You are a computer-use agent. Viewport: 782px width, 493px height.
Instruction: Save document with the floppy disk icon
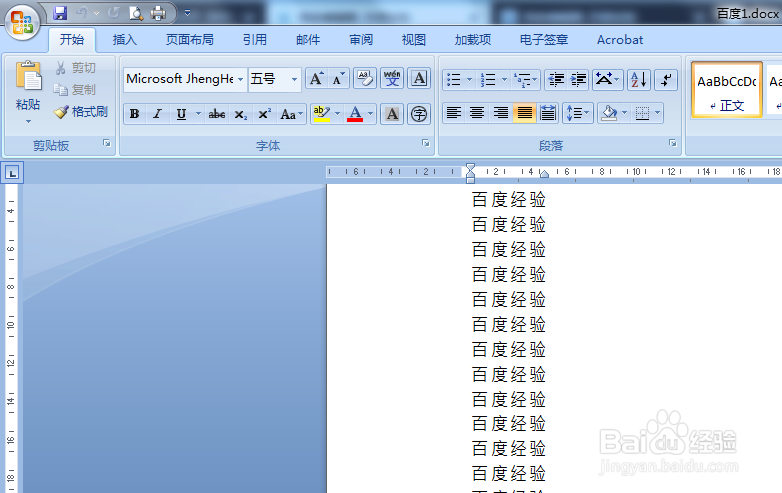pos(60,13)
